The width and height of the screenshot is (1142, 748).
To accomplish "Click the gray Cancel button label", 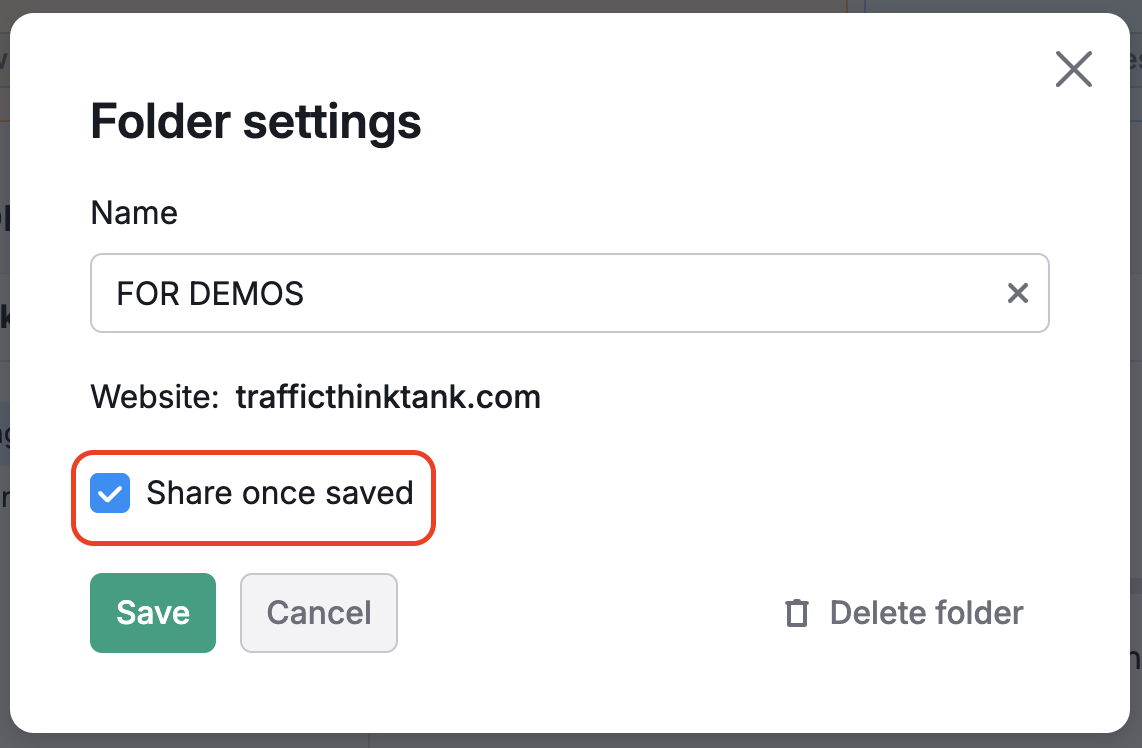I will point(319,613).
